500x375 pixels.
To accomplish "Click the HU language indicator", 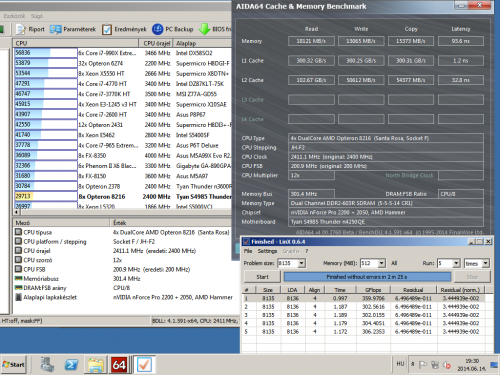I will pos(400,364).
